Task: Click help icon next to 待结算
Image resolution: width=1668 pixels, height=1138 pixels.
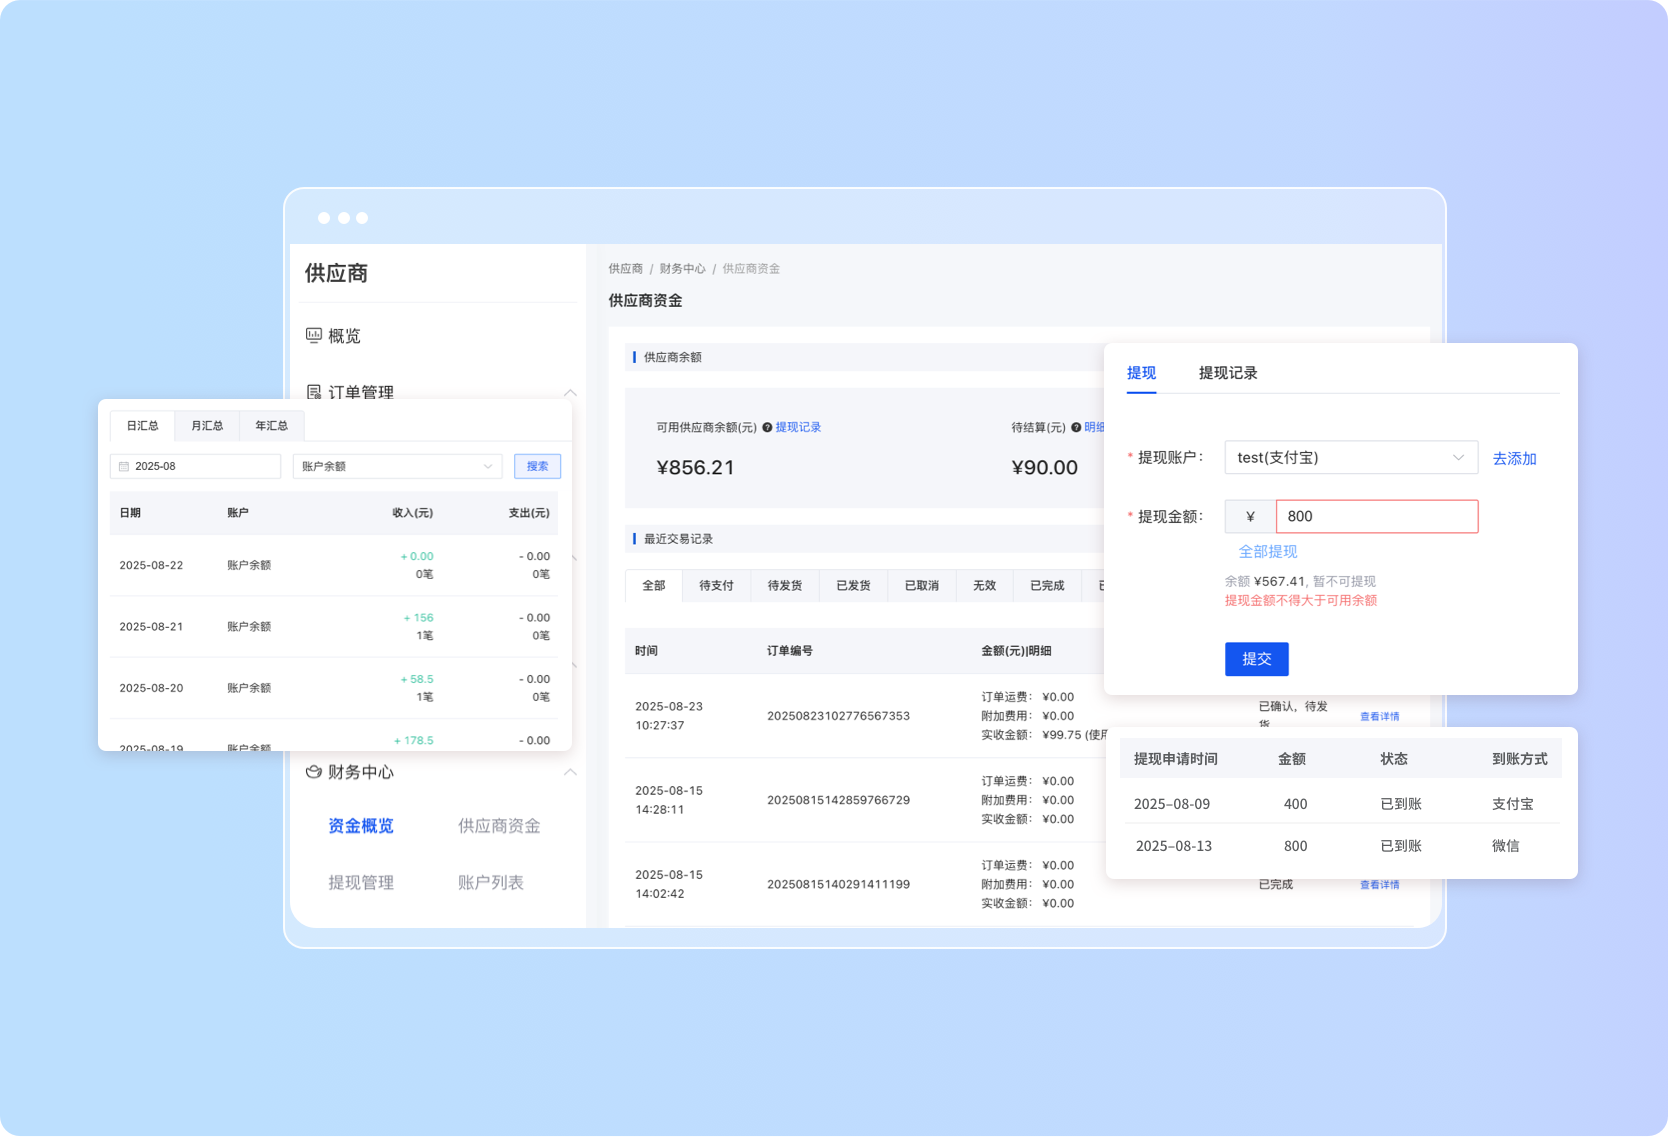Action: click(1076, 428)
